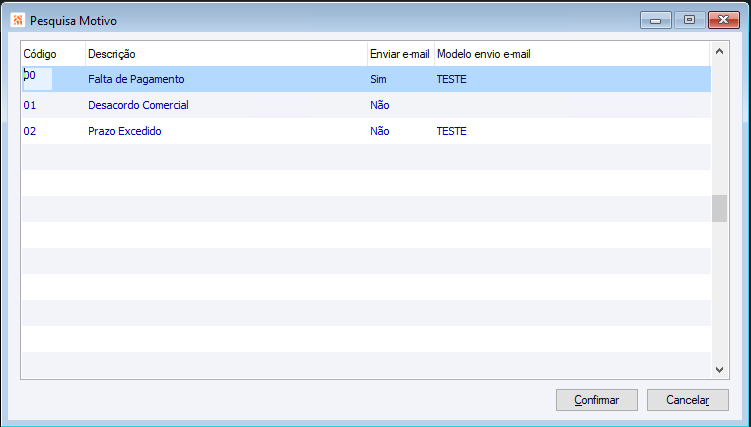Select the Falta de Pagamento row

pyautogui.click(x=366, y=79)
